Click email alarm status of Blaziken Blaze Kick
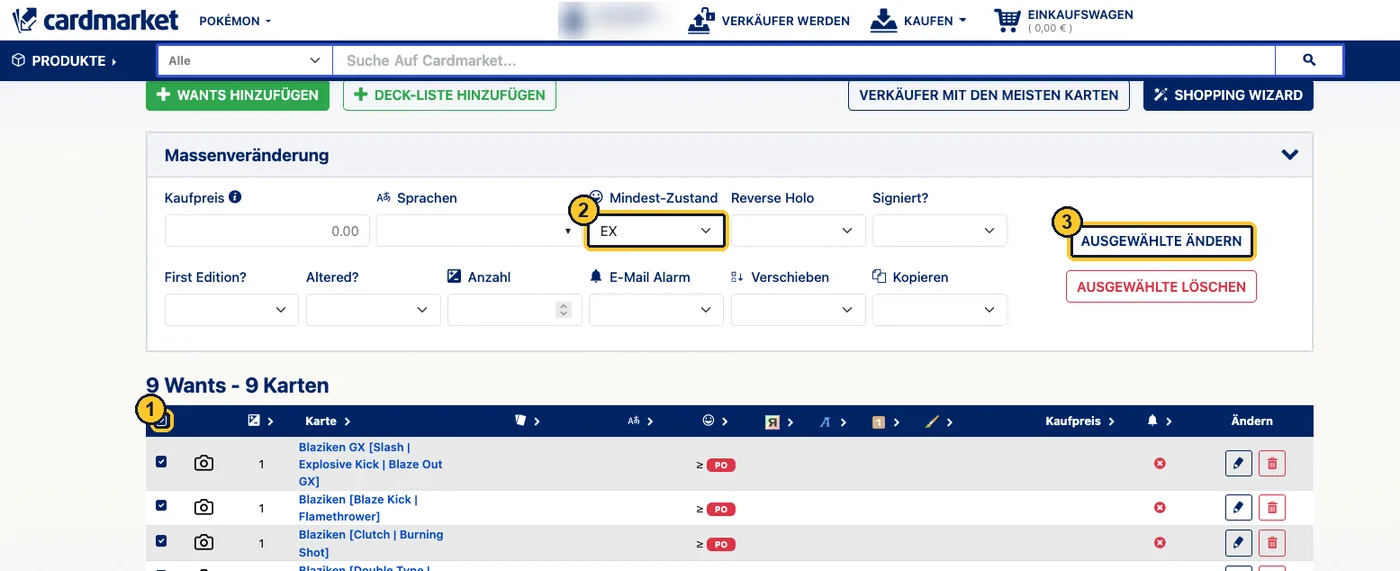Viewport: 1400px width, 571px height. pyautogui.click(x=1159, y=508)
